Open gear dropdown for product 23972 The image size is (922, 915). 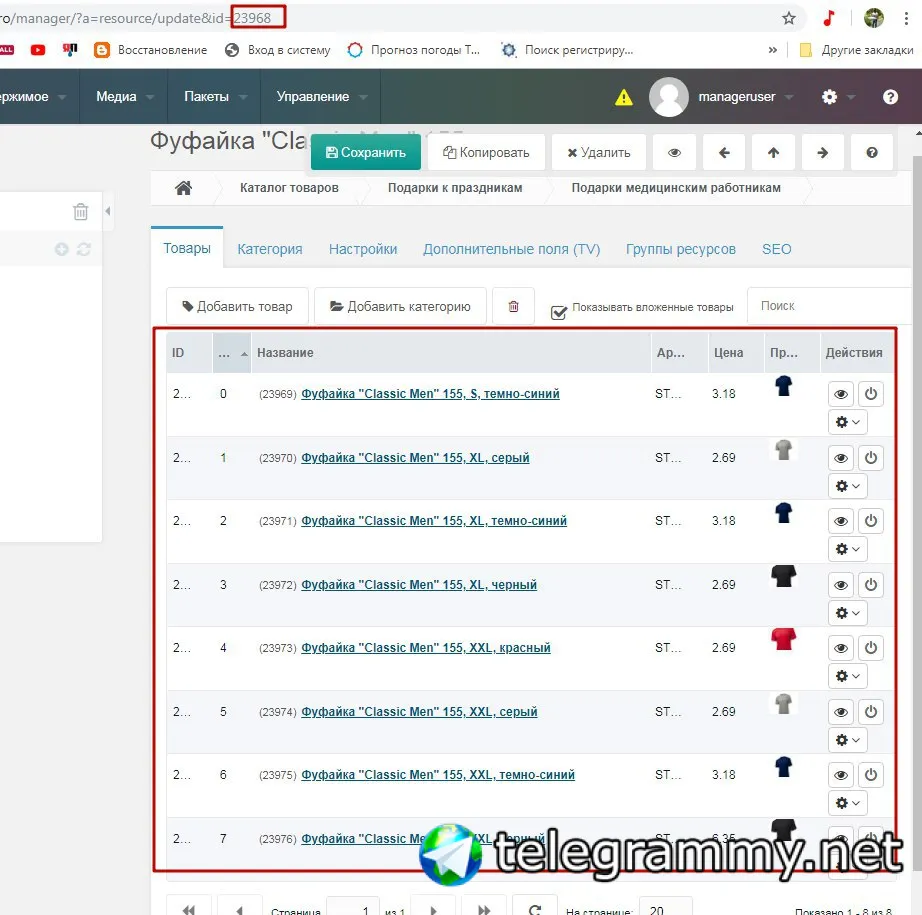point(847,613)
